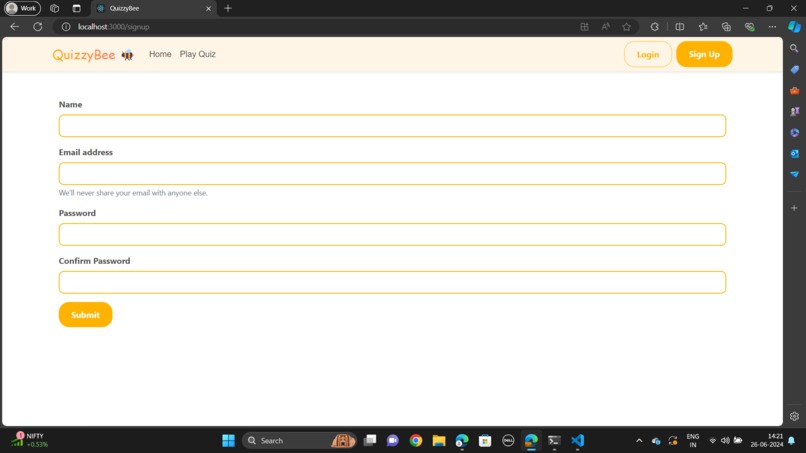806x453 pixels.
Task: Focus the Confirm Password input field
Action: (392, 282)
